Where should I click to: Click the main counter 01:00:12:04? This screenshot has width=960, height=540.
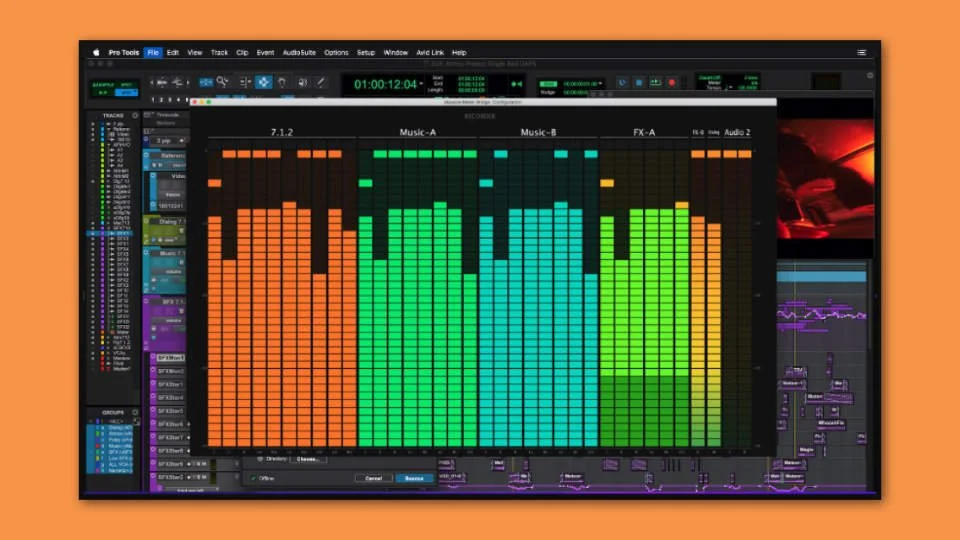[385, 84]
